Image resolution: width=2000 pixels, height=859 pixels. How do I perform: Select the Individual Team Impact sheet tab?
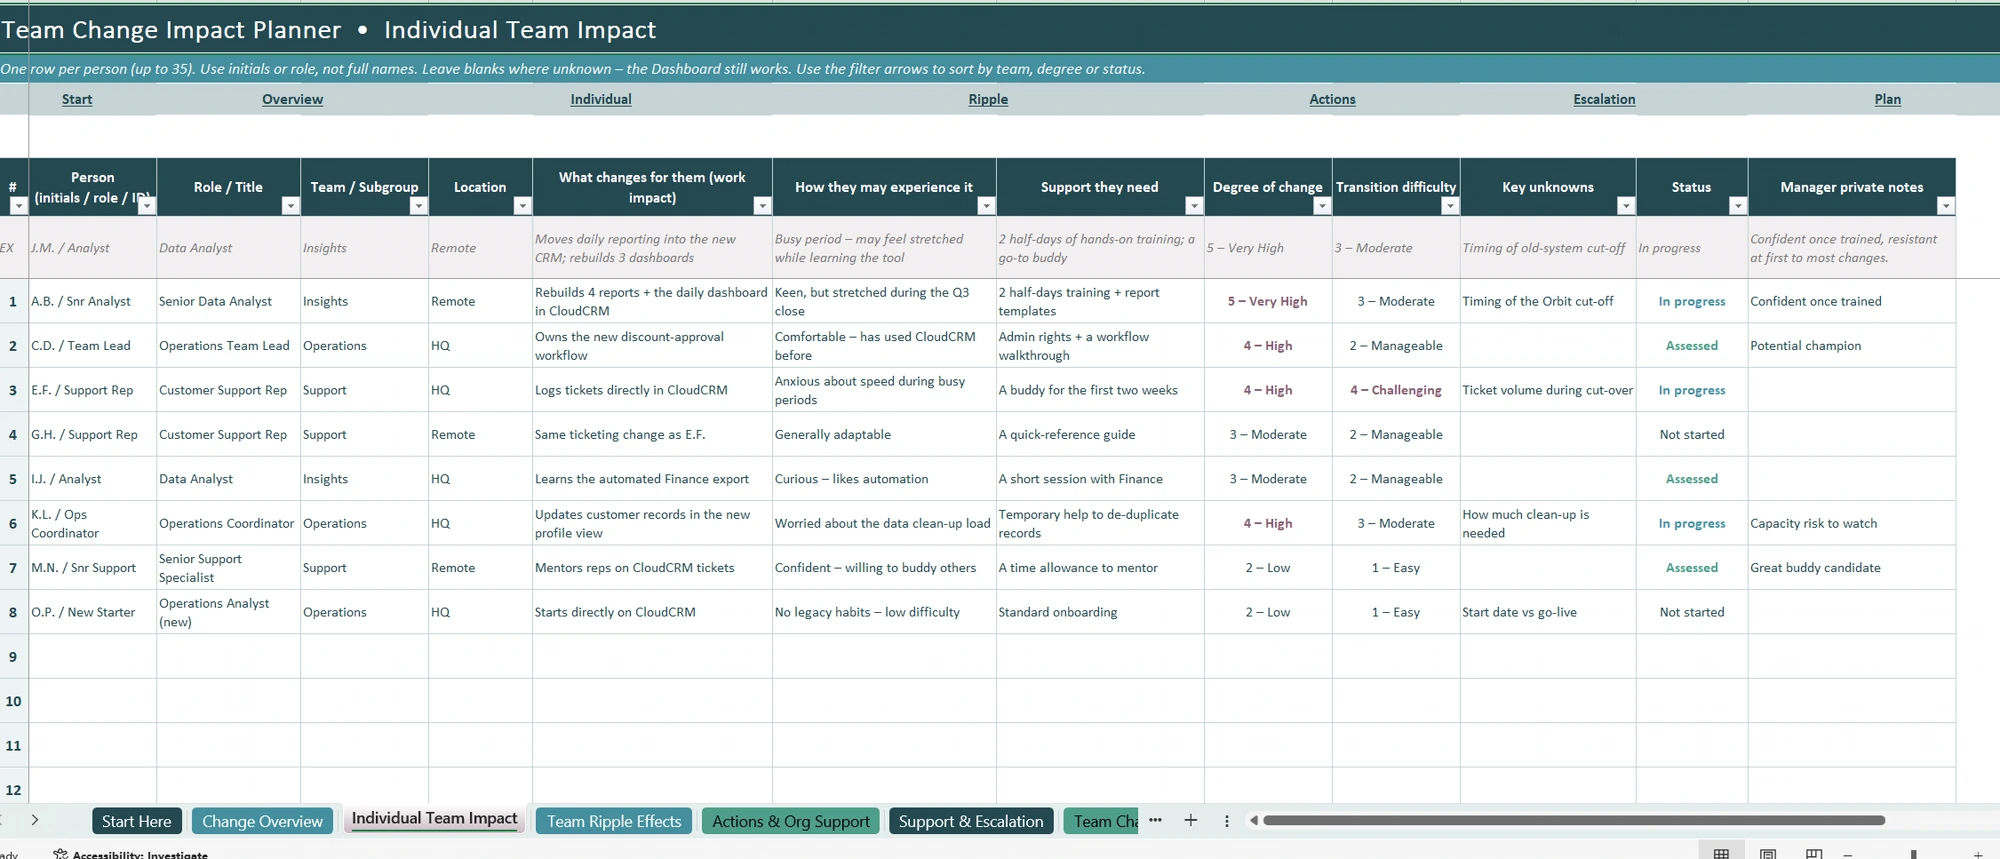434,819
